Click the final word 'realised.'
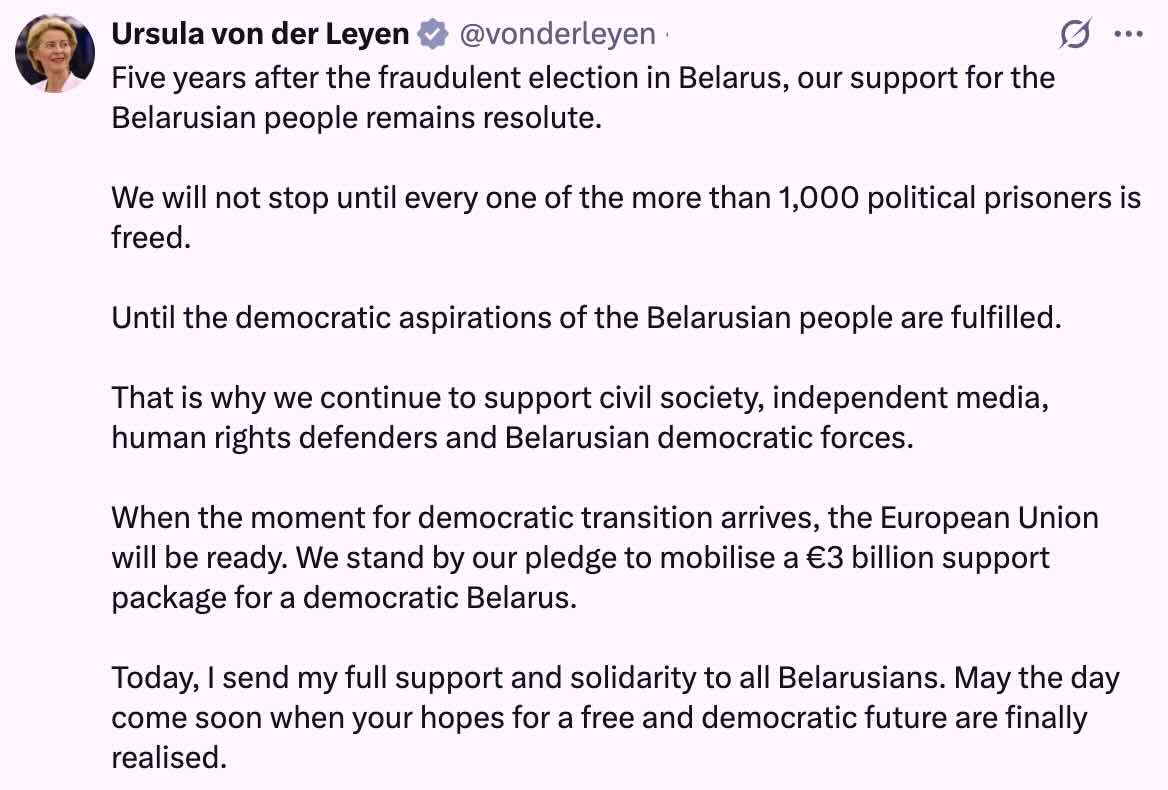1168x790 pixels. (x=169, y=758)
